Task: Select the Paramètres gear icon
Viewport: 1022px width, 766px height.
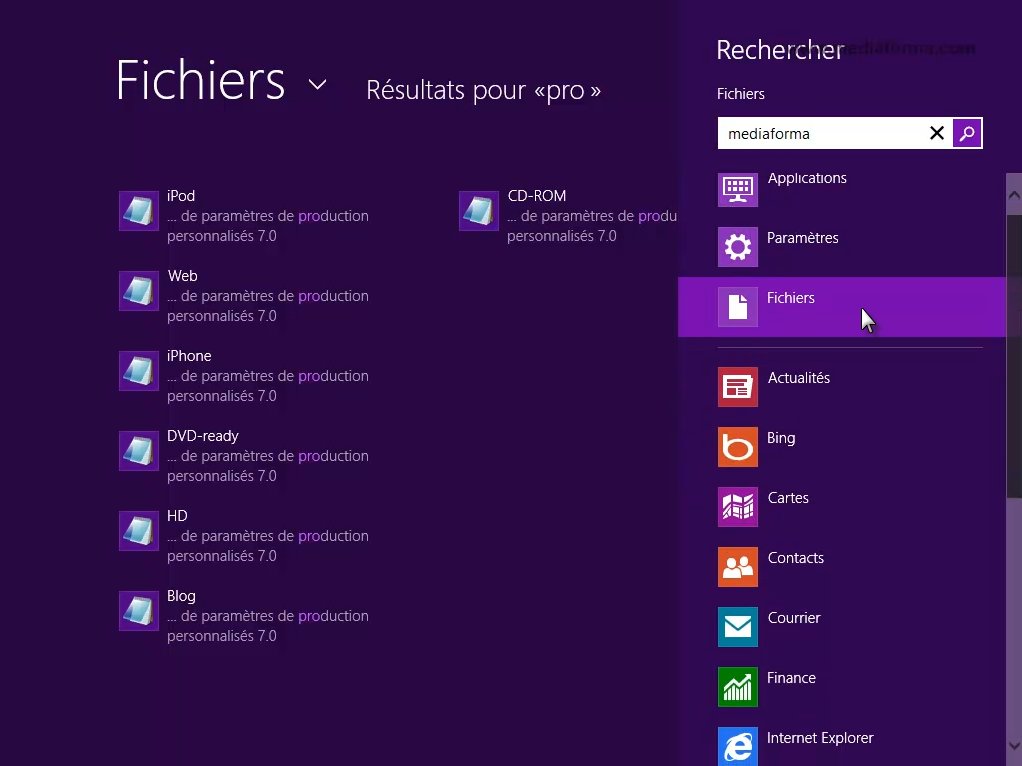Action: [x=738, y=247]
